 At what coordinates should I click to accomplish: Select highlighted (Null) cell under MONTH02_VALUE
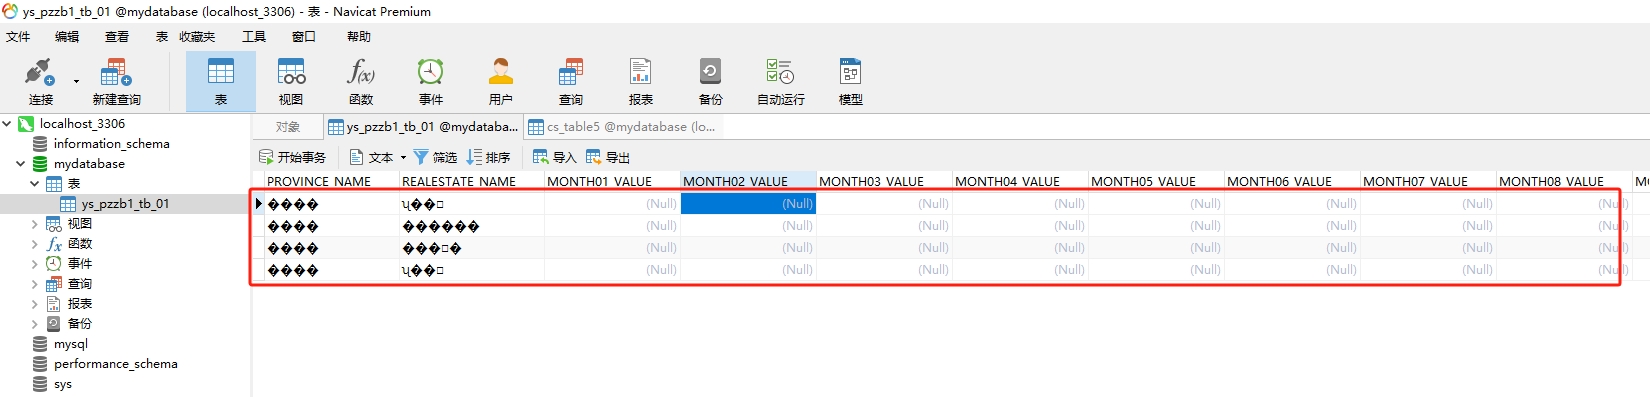coord(748,203)
